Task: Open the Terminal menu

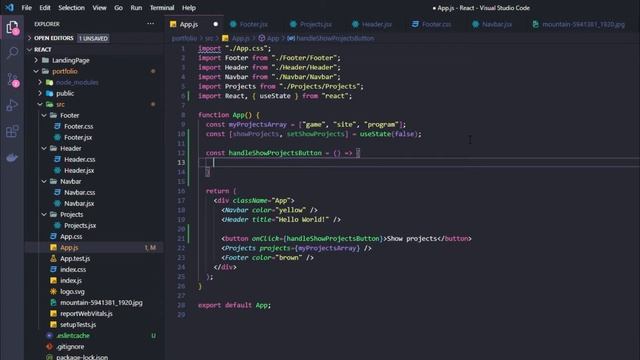Action: (x=162, y=8)
